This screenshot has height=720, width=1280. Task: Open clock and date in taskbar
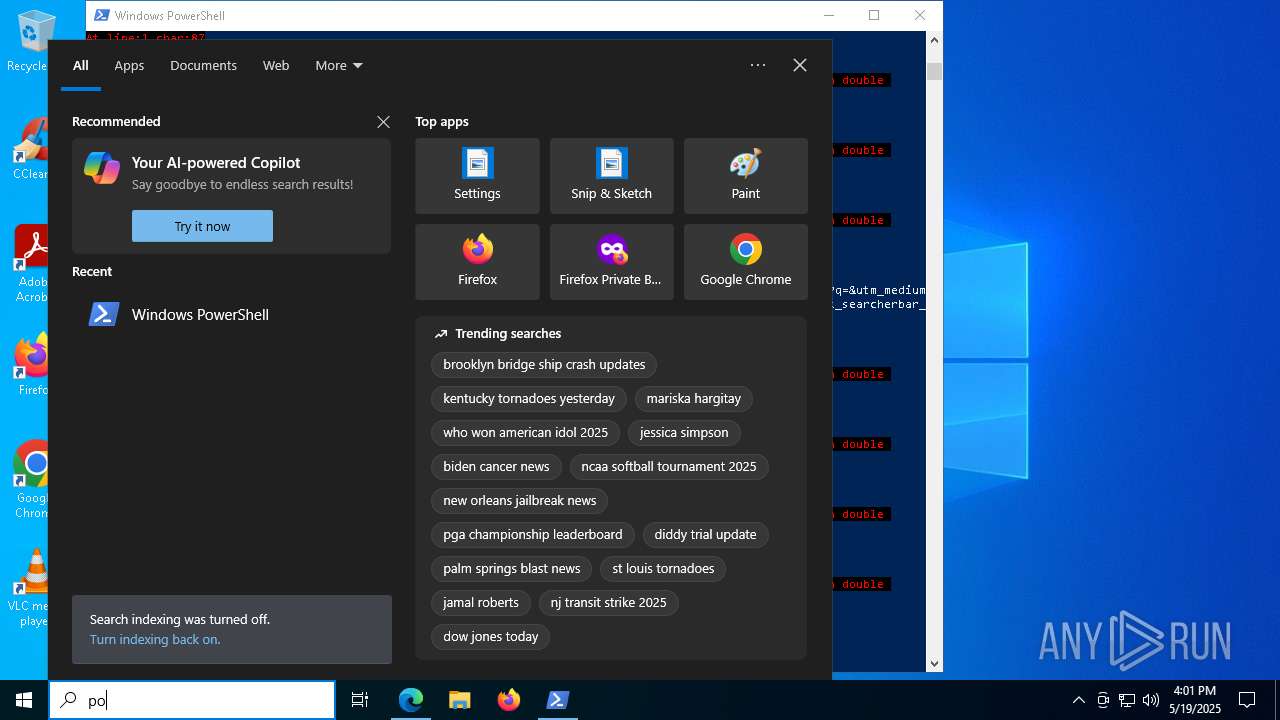coord(1195,700)
